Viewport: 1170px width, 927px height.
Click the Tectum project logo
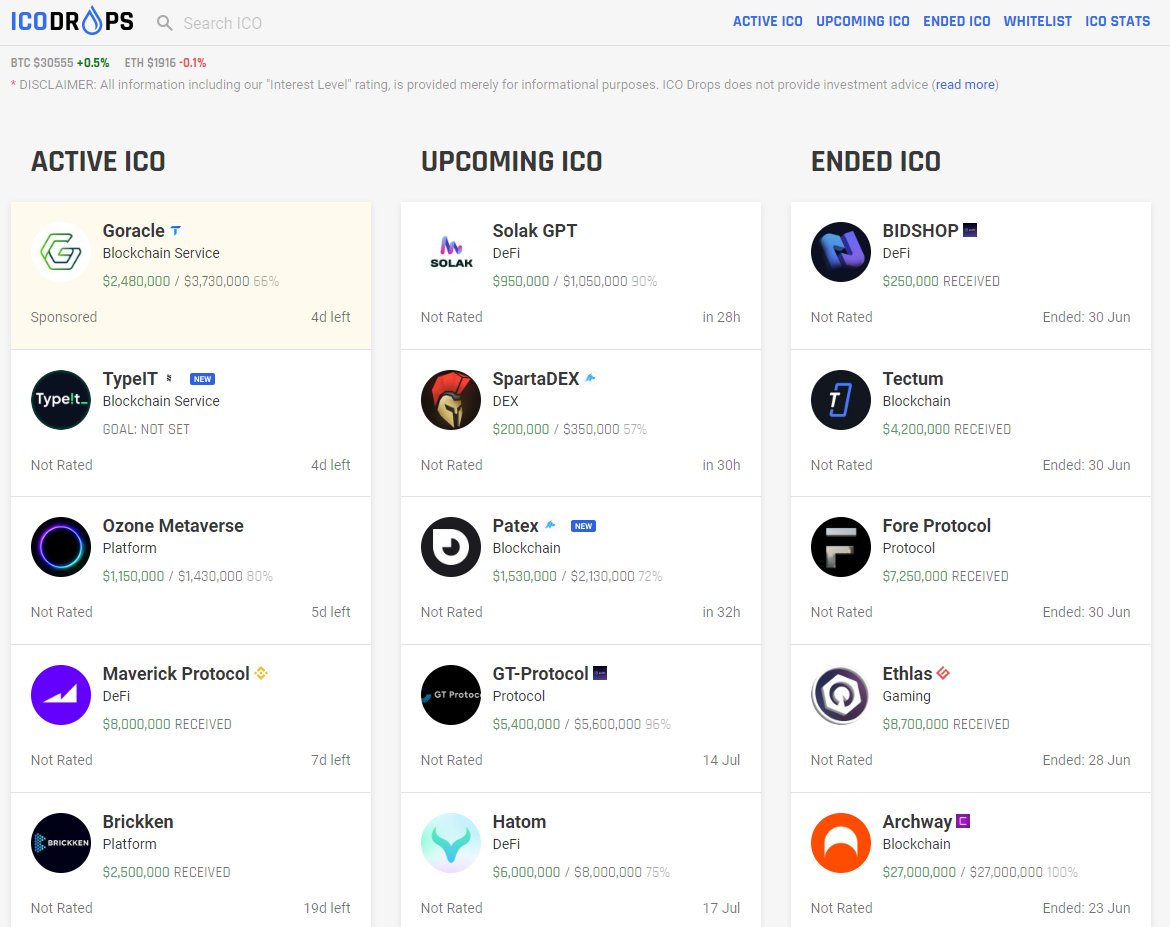pos(841,399)
